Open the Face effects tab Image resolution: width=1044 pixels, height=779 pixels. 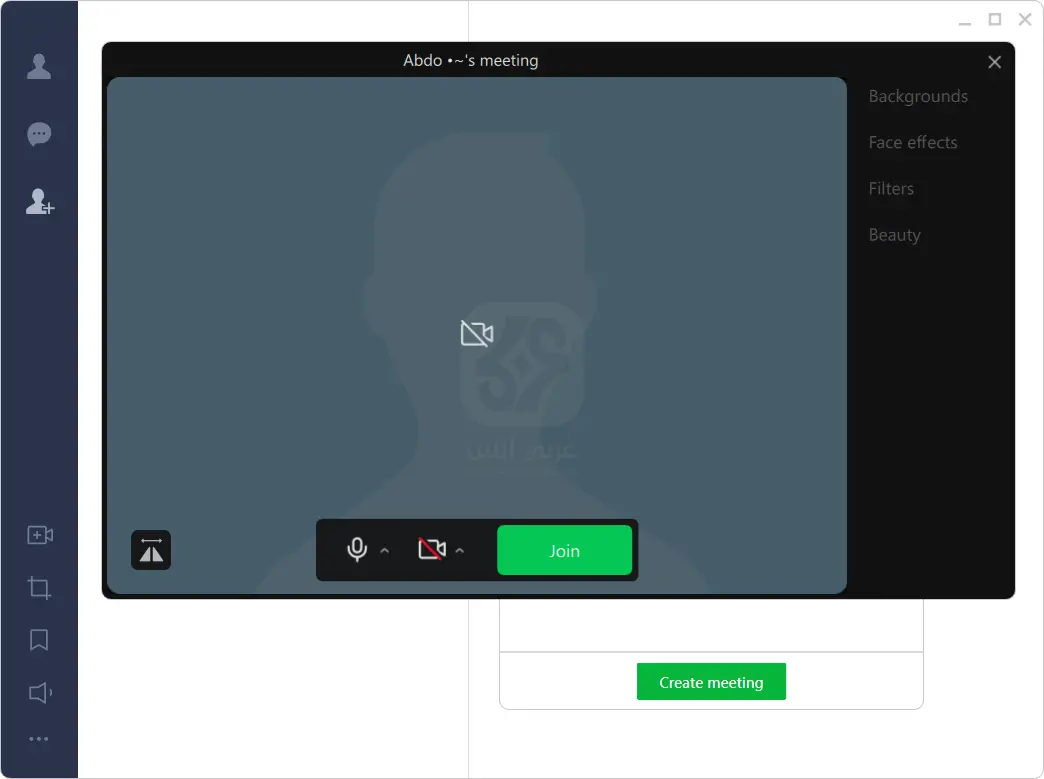tap(912, 142)
